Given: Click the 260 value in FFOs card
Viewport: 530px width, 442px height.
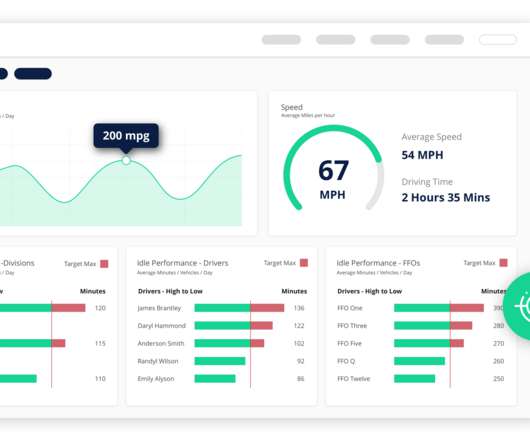Looking at the screenshot, I should tap(499, 361).
